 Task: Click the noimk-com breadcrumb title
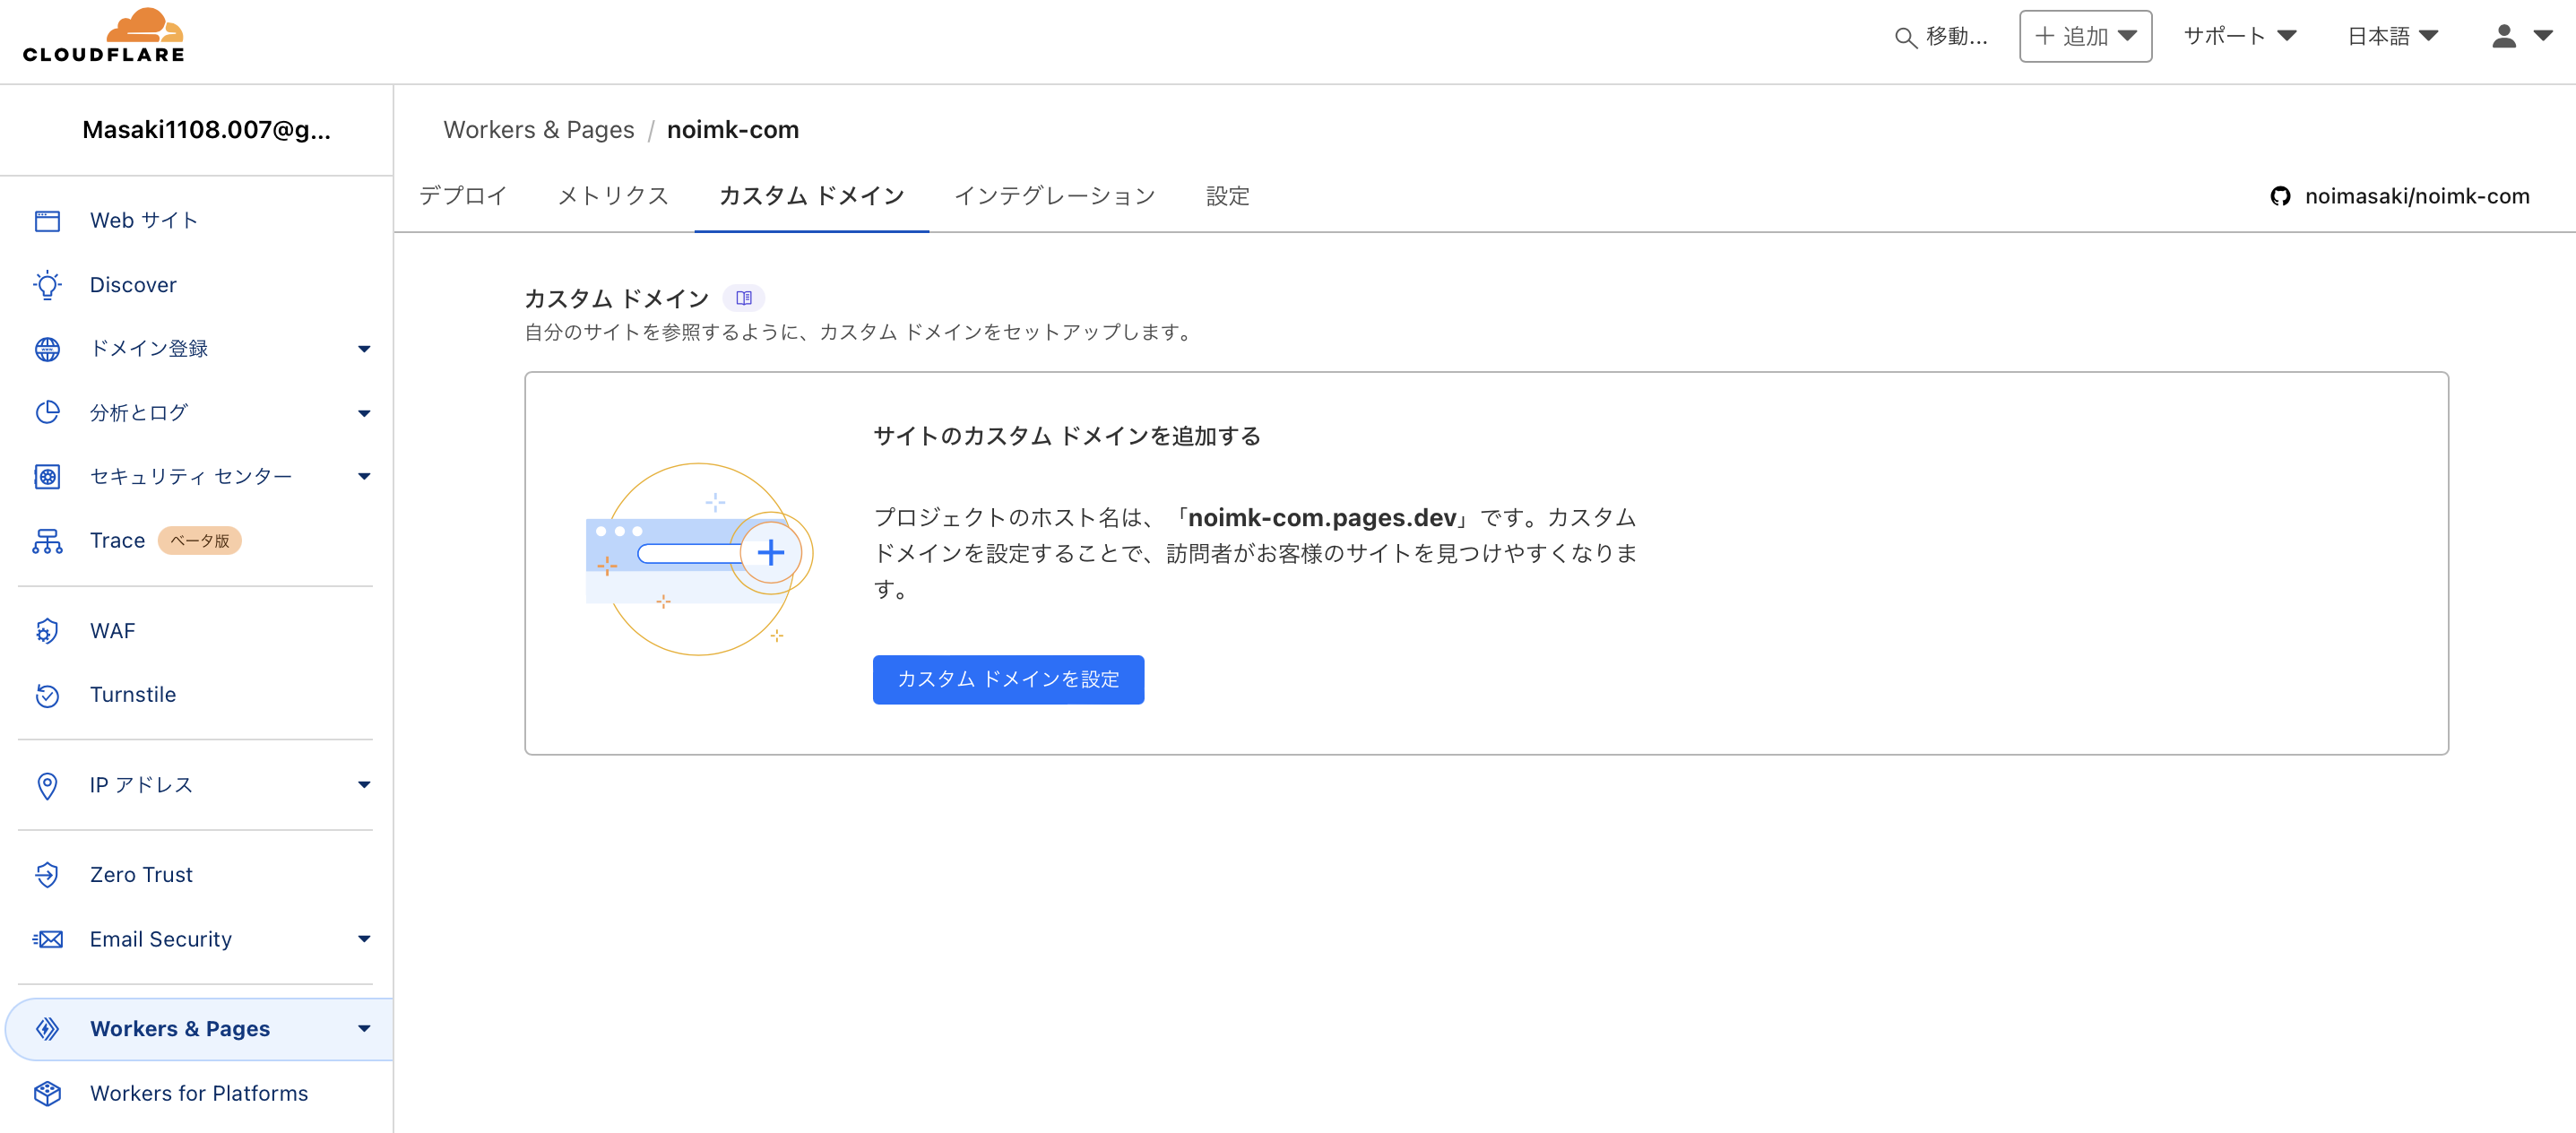733,130
